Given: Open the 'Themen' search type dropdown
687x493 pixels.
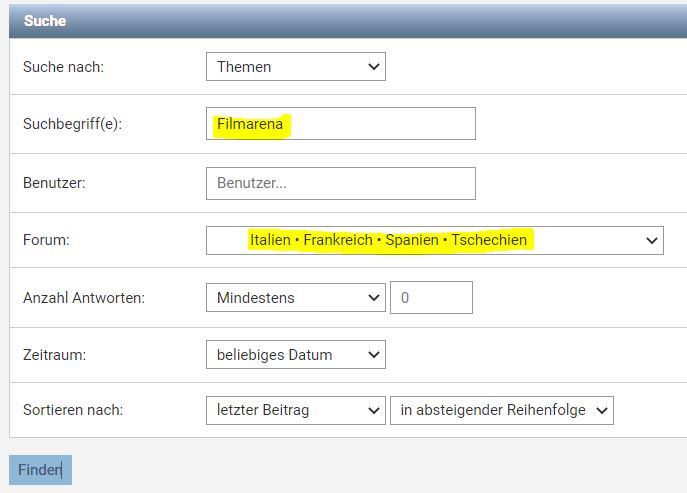Looking at the screenshot, I should (294, 67).
